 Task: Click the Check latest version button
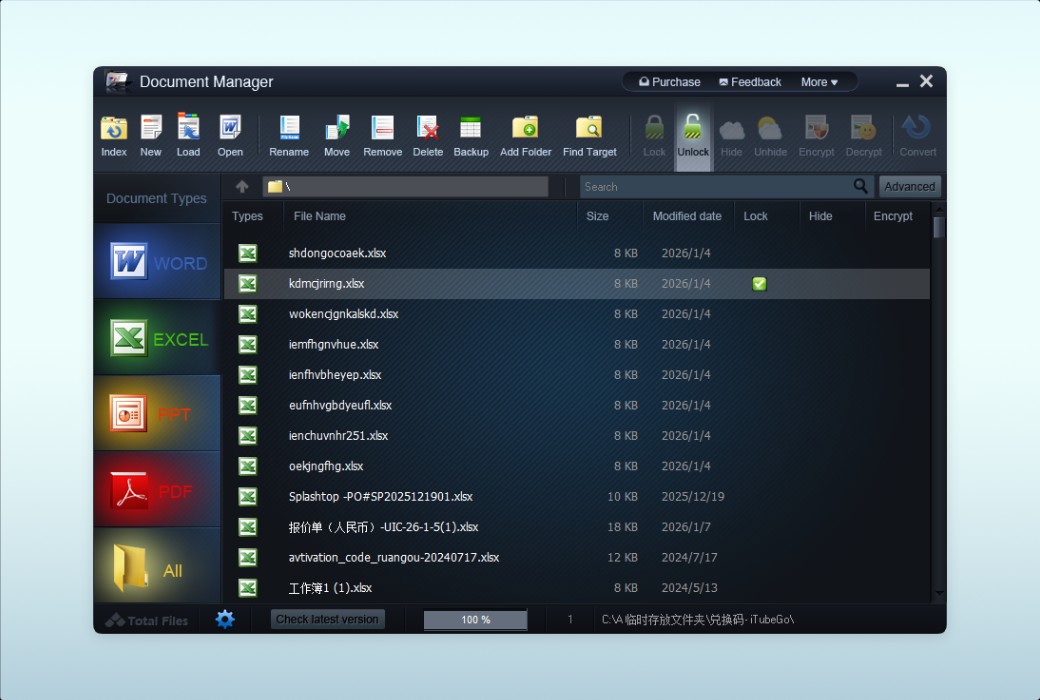tap(327, 619)
